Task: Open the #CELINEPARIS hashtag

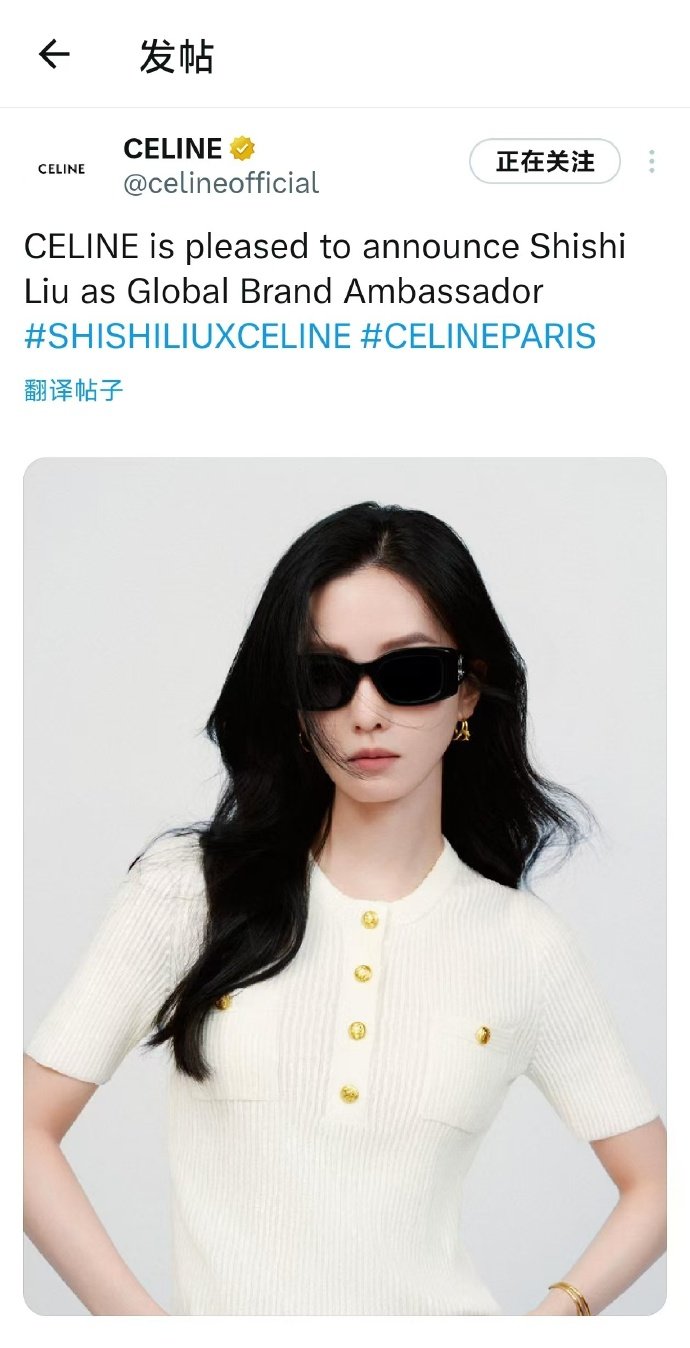Action: pyautogui.click(x=478, y=336)
